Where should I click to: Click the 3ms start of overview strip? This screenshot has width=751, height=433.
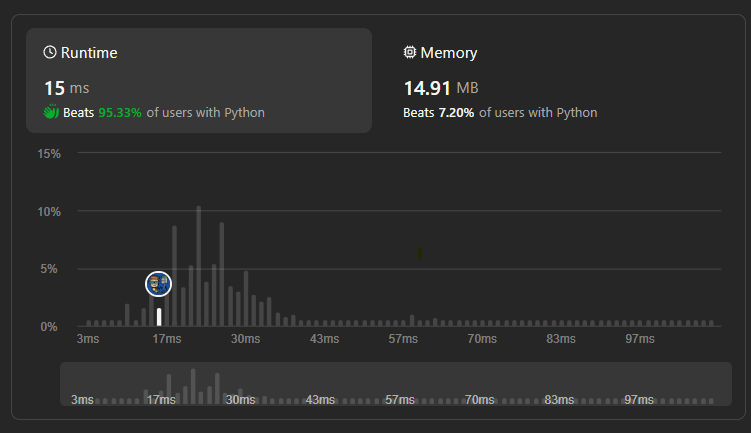click(x=82, y=399)
